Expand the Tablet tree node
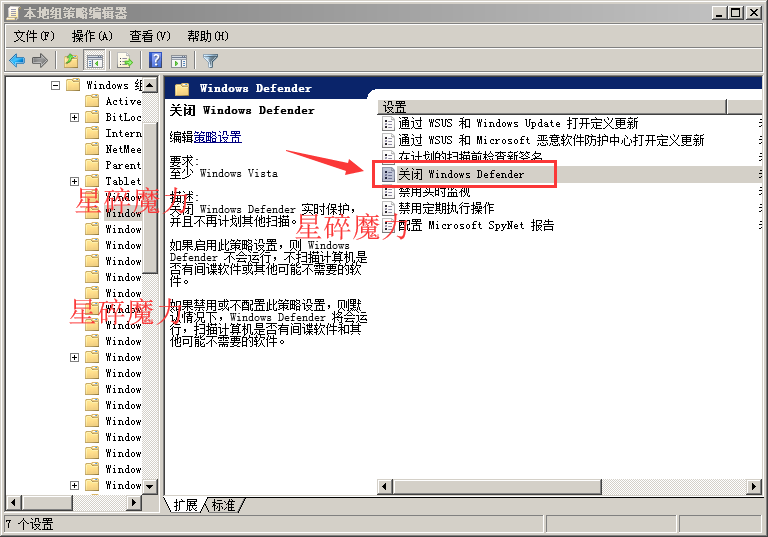768x537 pixels. click(74, 181)
